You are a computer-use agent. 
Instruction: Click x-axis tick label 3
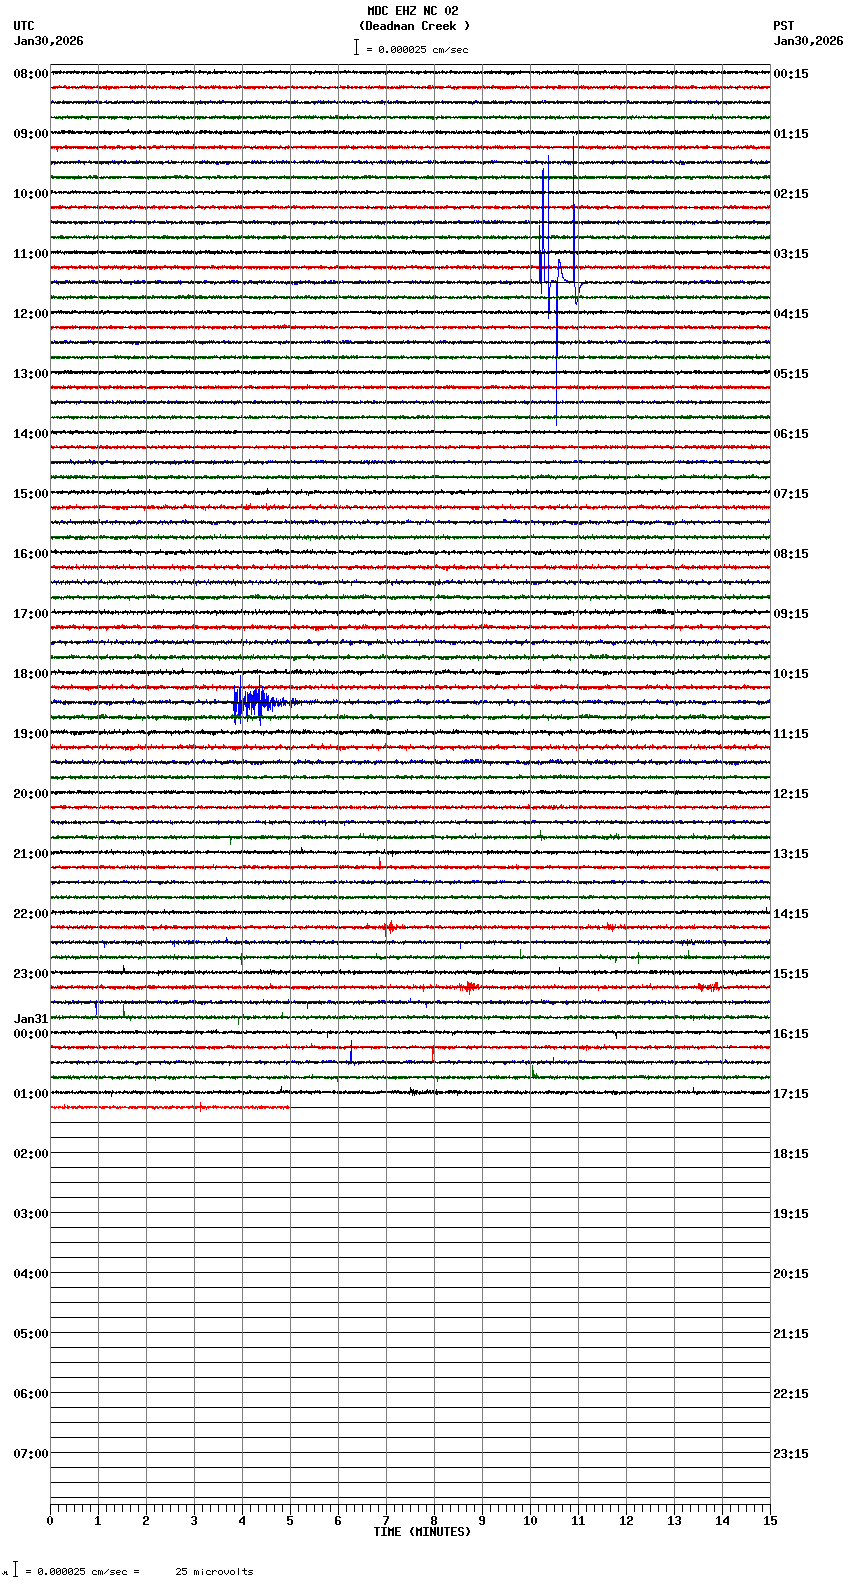[x=194, y=1521]
